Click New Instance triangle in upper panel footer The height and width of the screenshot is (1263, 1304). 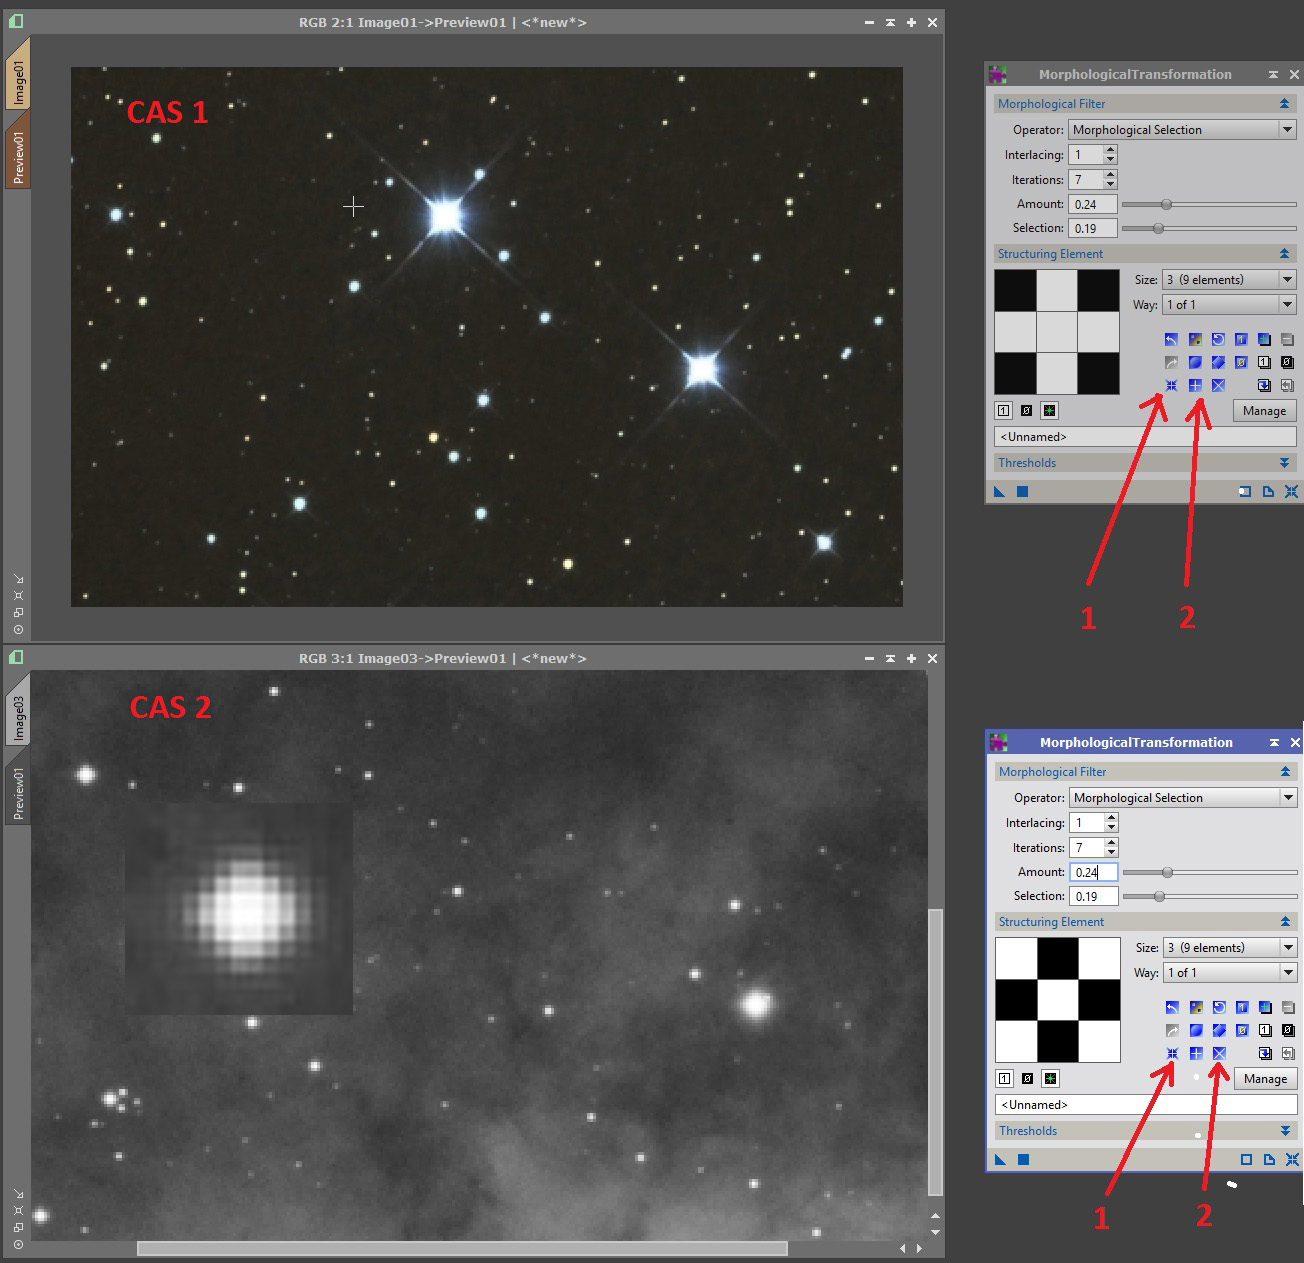[x=999, y=491]
